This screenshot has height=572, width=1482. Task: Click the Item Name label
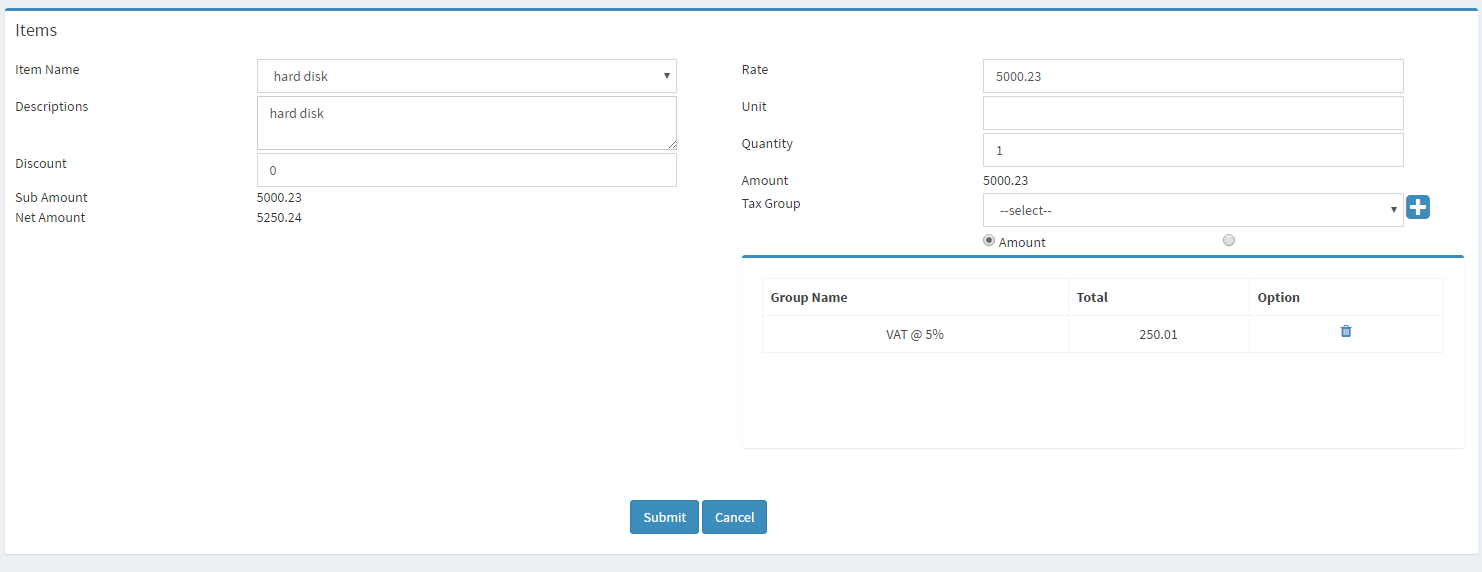tap(47, 69)
